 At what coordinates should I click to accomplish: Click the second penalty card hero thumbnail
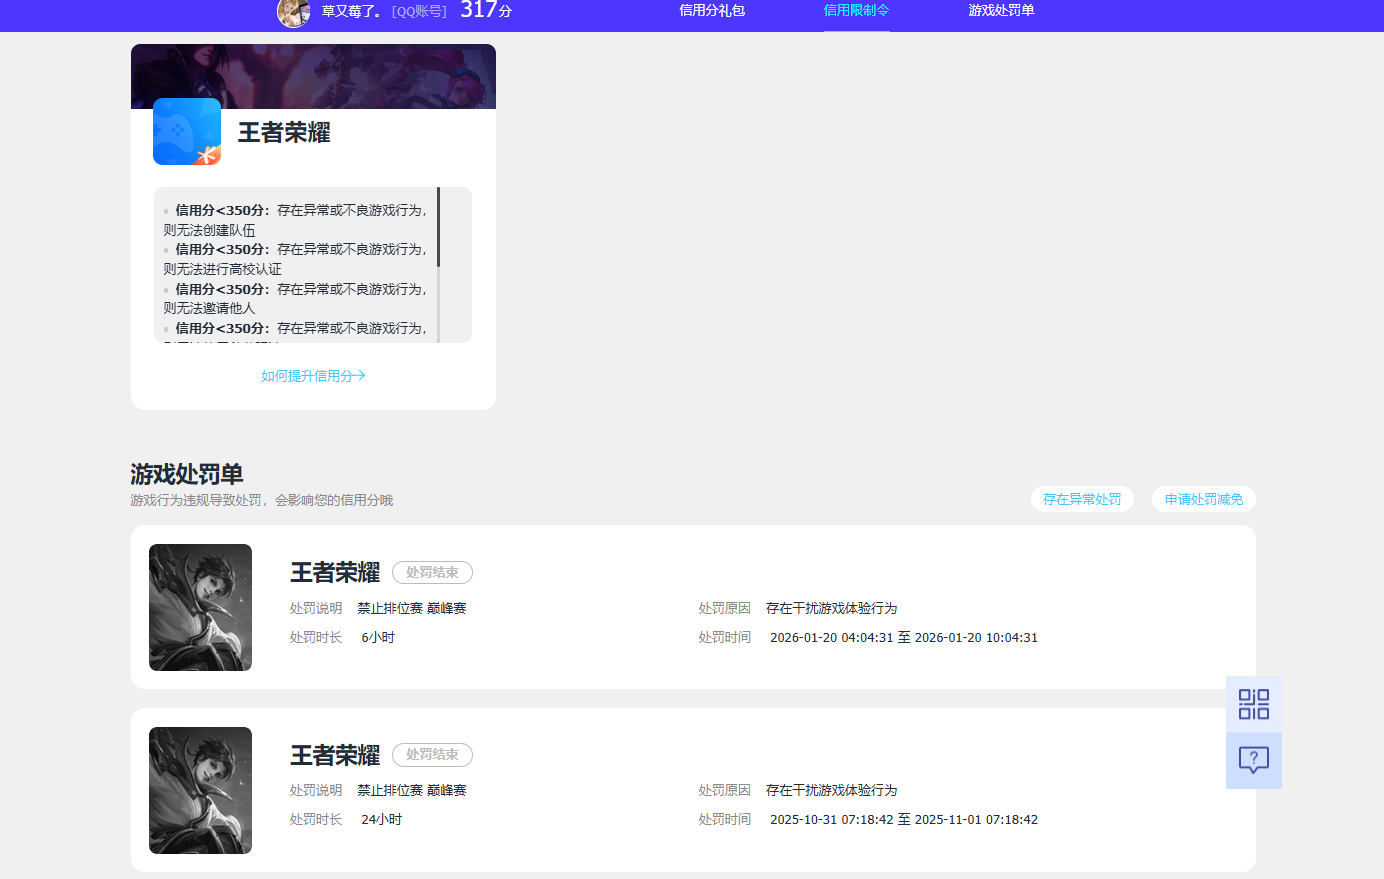(x=200, y=790)
